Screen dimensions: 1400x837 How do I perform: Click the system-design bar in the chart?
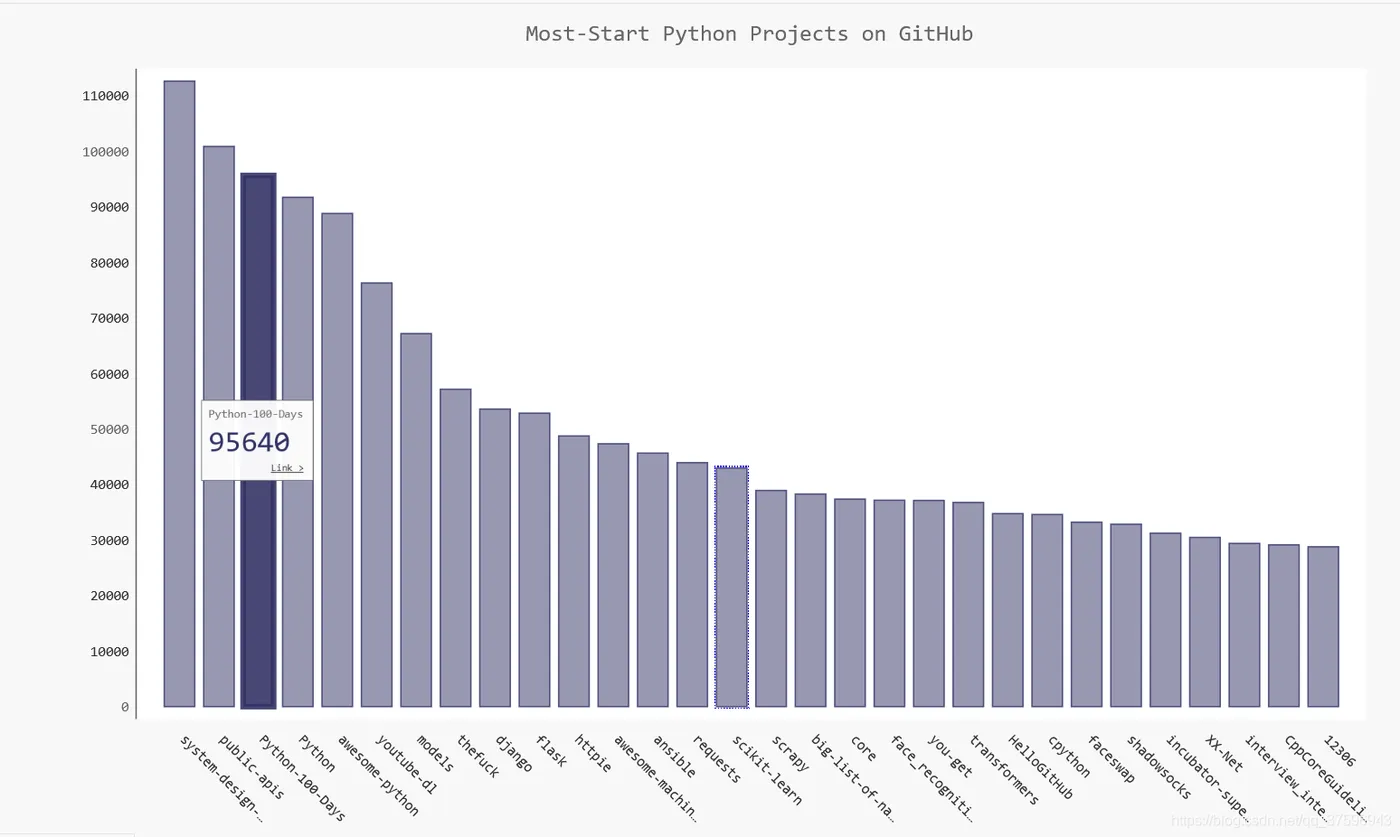click(179, 394)
